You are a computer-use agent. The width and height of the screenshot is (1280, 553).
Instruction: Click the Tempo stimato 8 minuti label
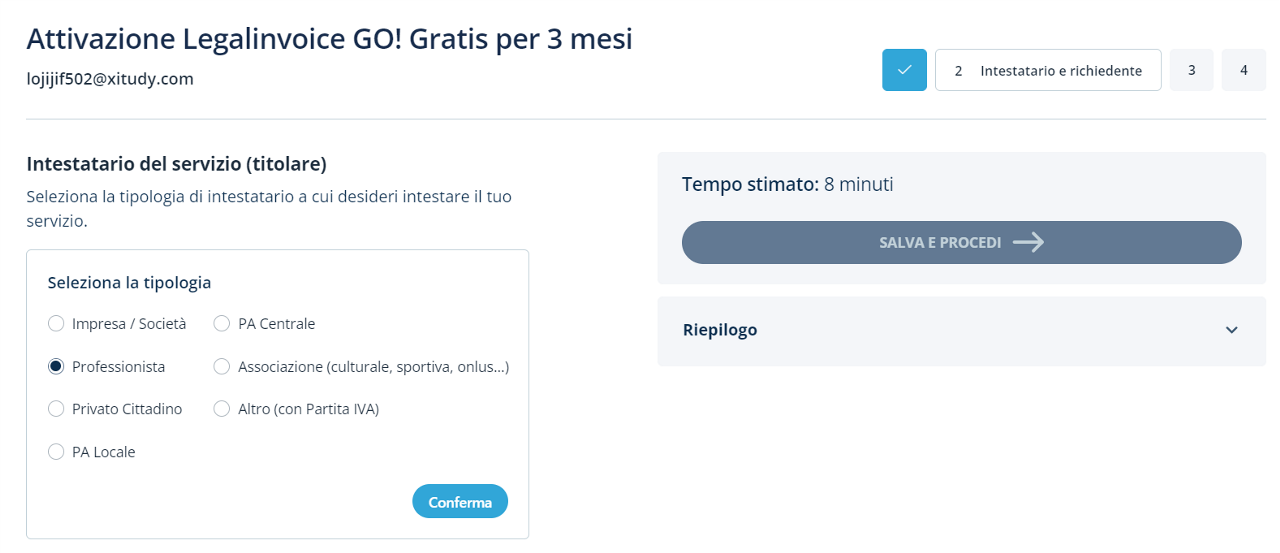[x=787, y=184]
